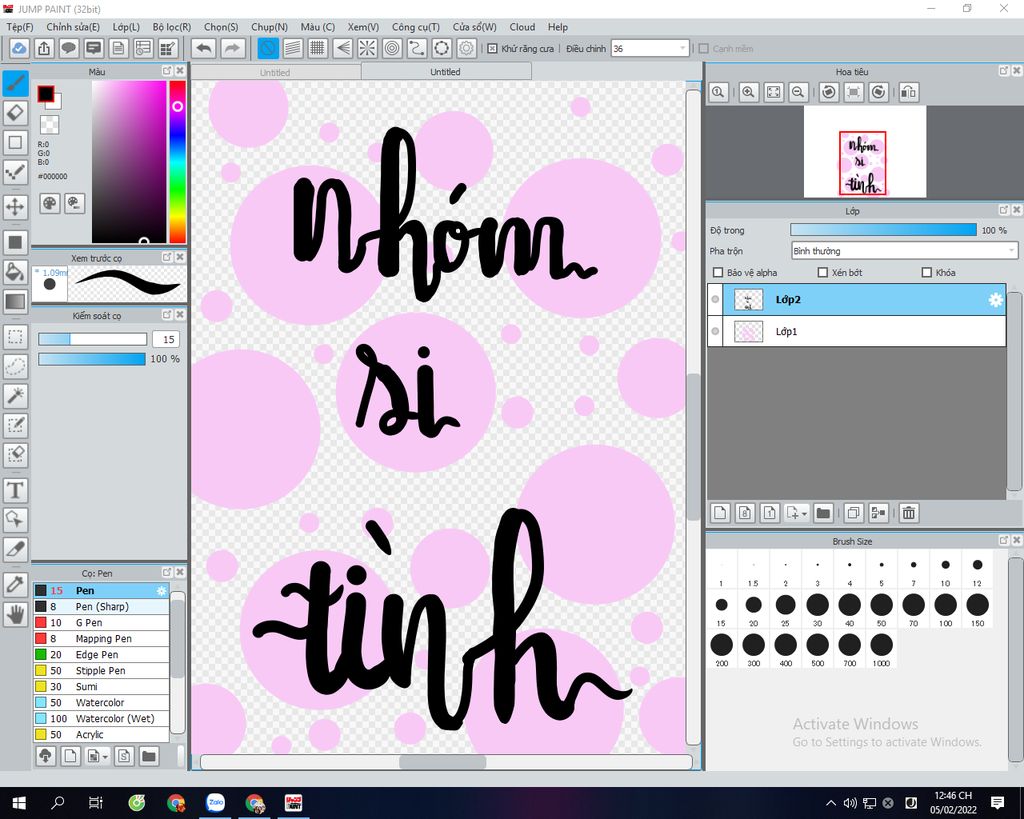This screenshot has width=1024, height=819.
Task: Open the Tệp(F) menu
Action: click(x=20, y=27)
